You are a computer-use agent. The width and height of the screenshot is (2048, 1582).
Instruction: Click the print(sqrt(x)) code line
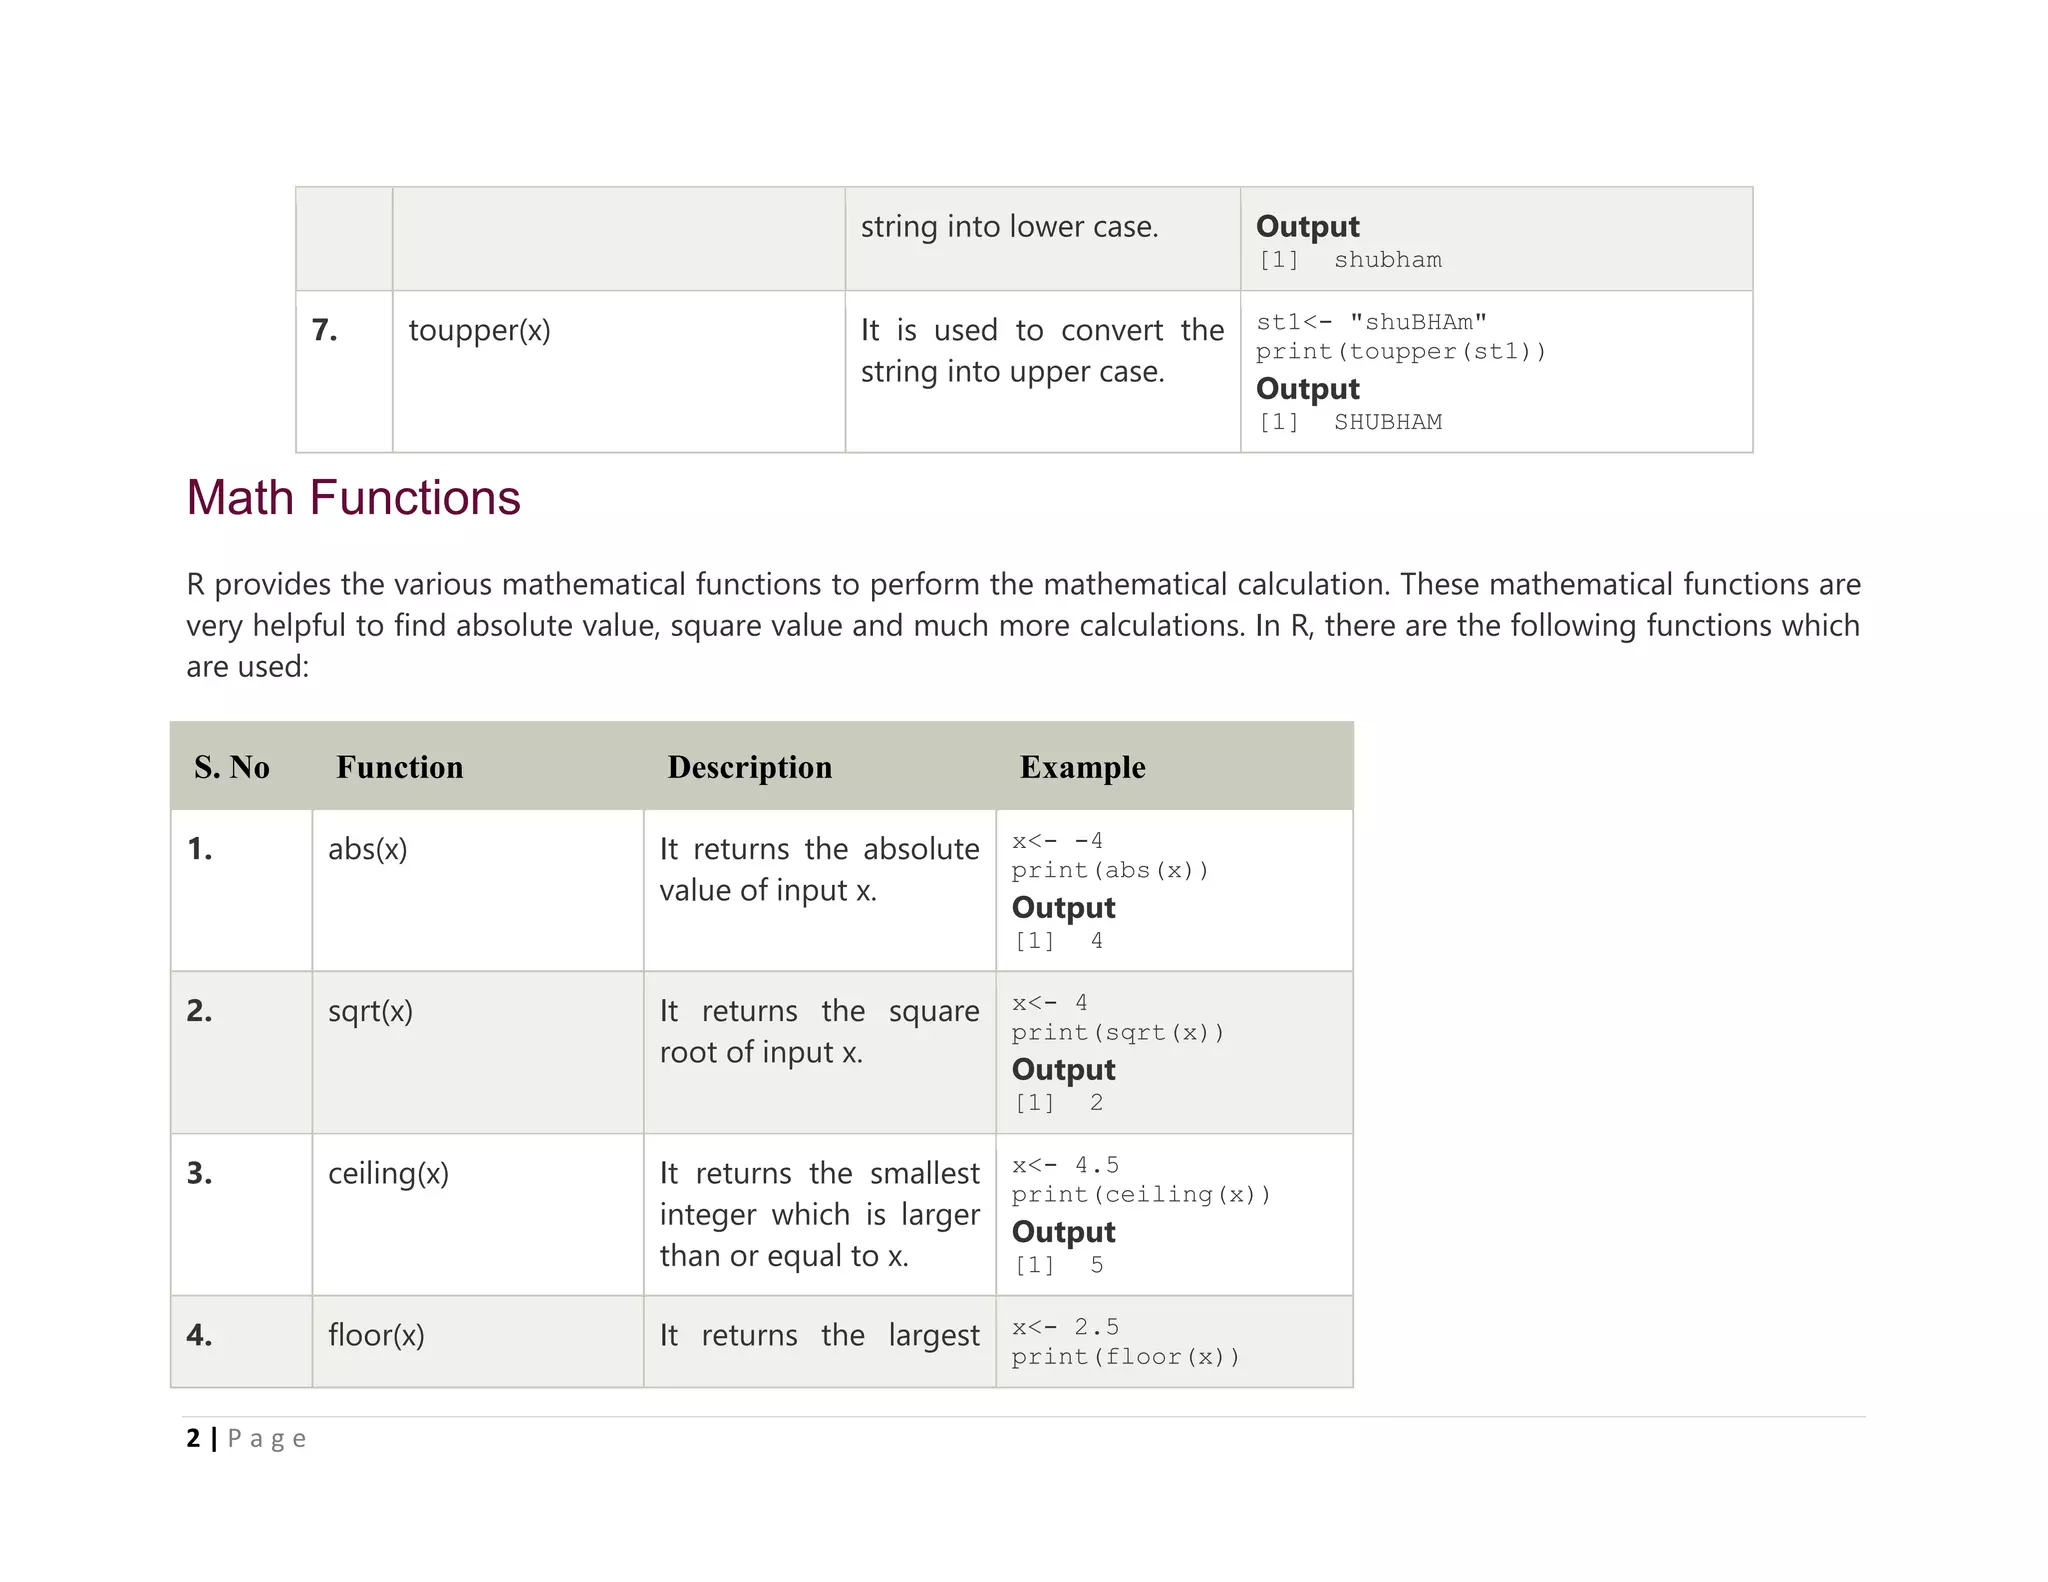pos(1118,1032)
